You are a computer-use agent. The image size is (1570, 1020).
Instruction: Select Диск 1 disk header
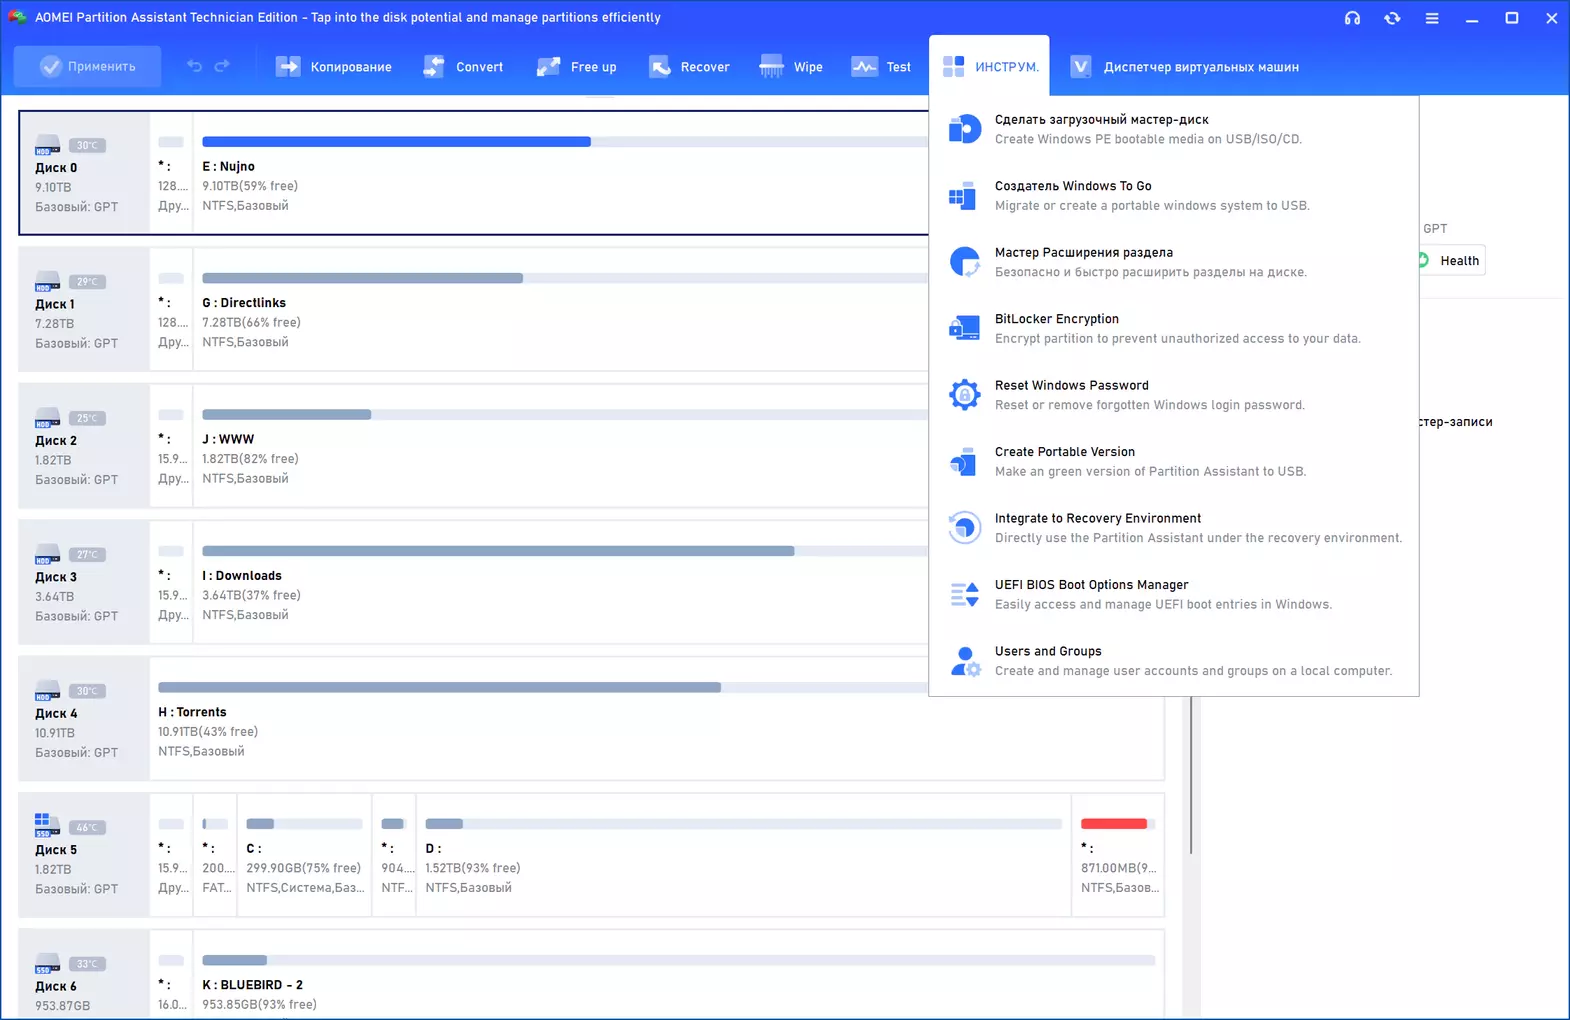click(84, 309)
